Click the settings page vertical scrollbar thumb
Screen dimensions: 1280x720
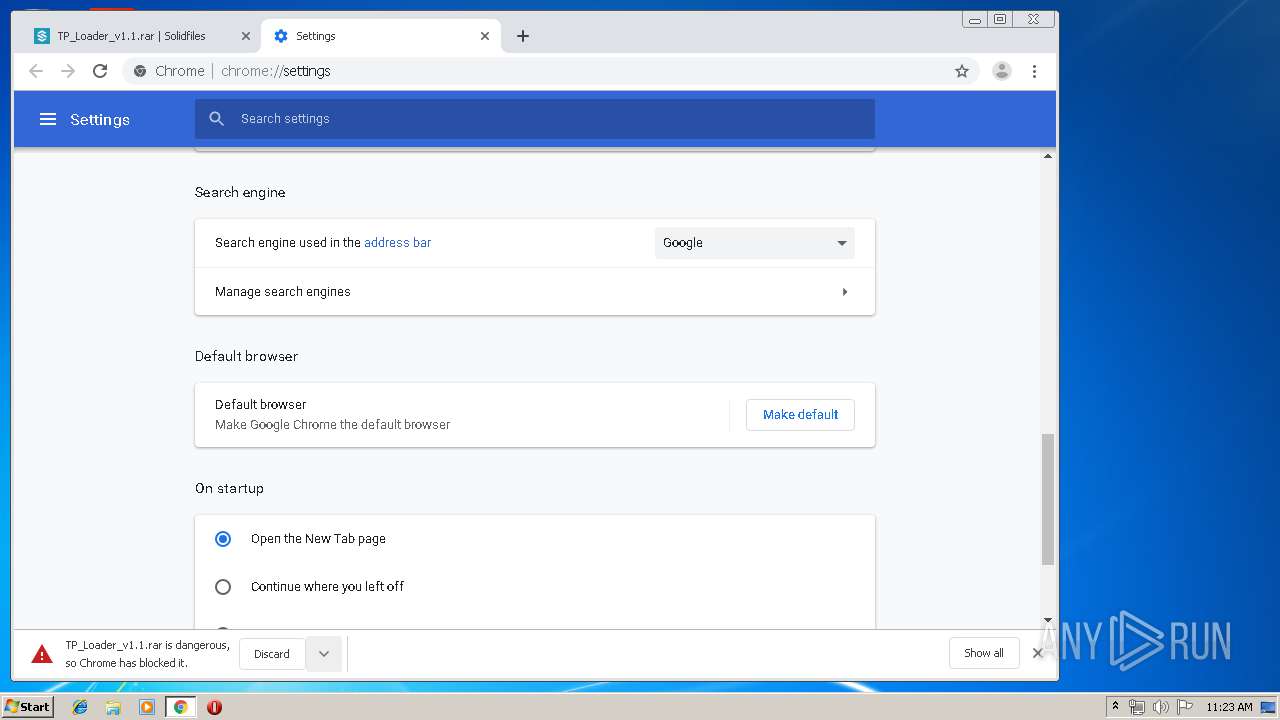coord(1048,500)
